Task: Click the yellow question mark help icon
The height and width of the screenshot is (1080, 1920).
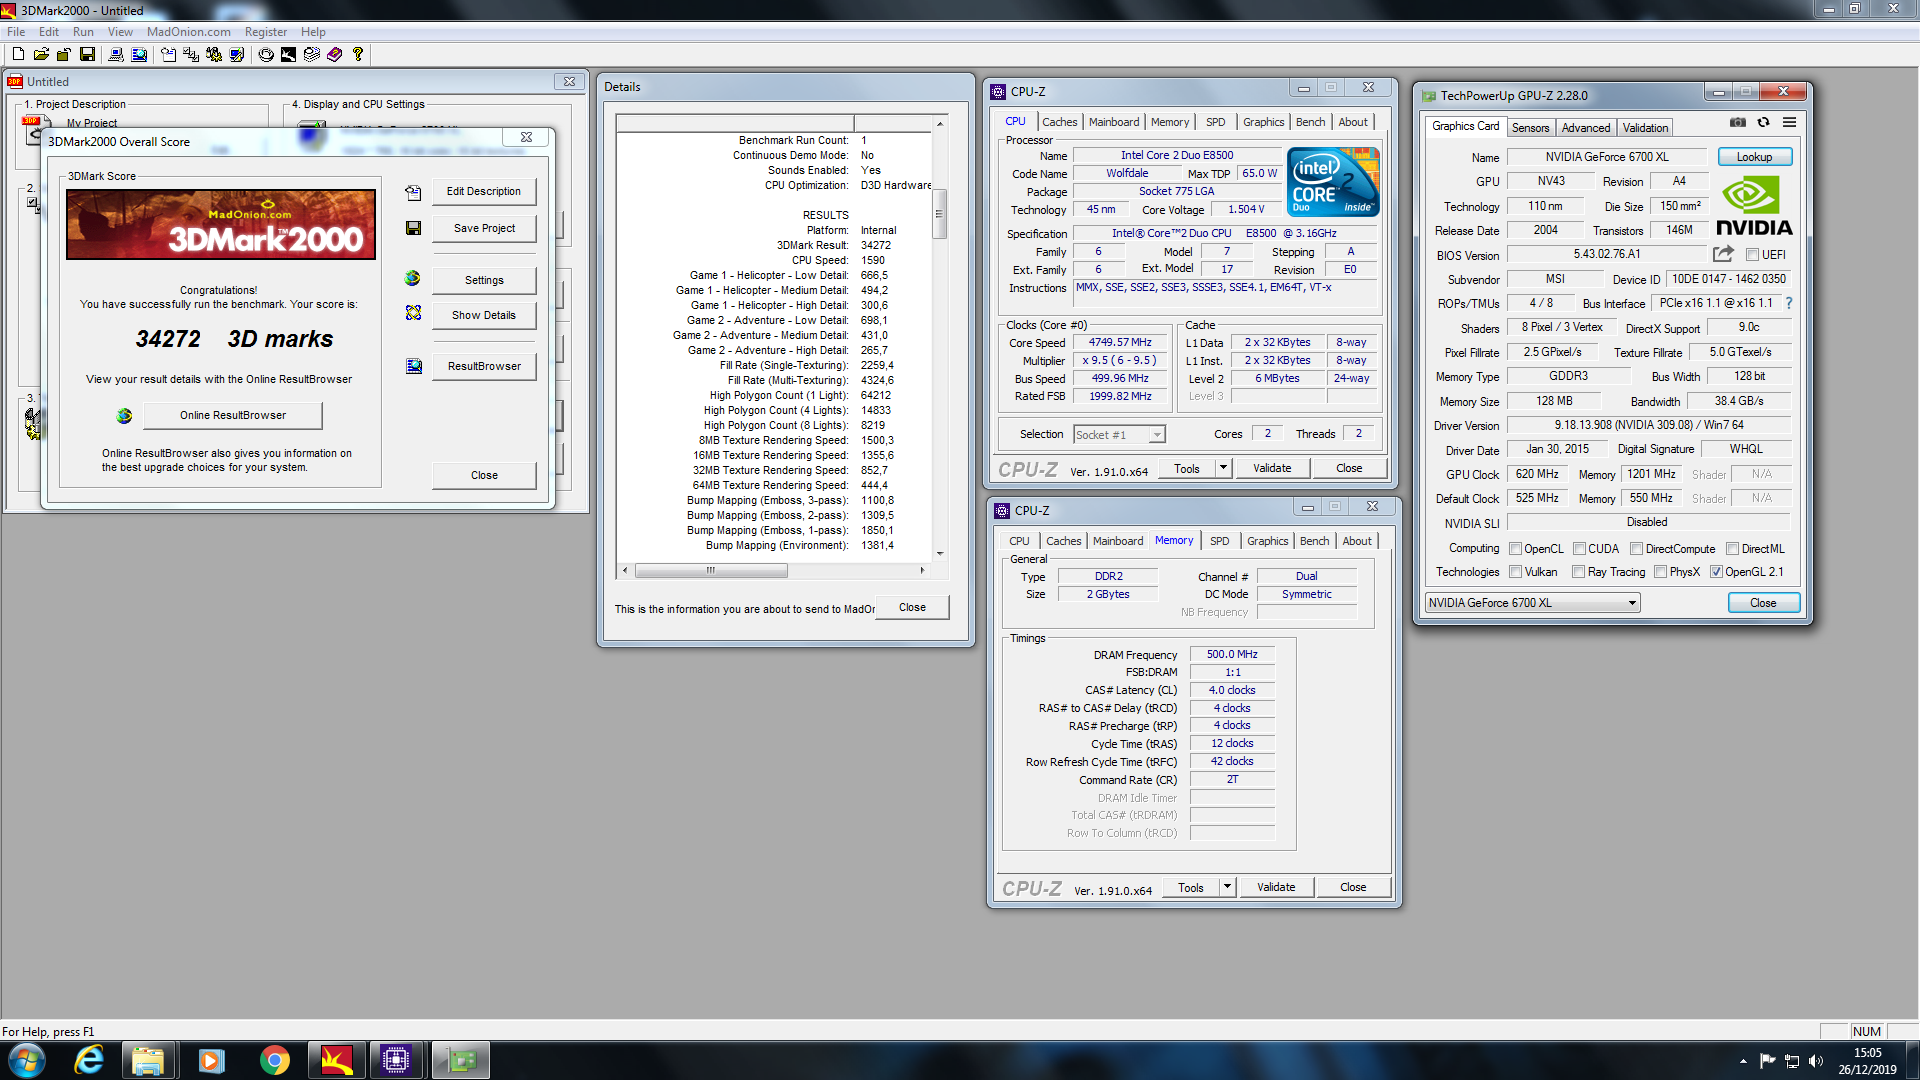Action: tap(357, 54)
